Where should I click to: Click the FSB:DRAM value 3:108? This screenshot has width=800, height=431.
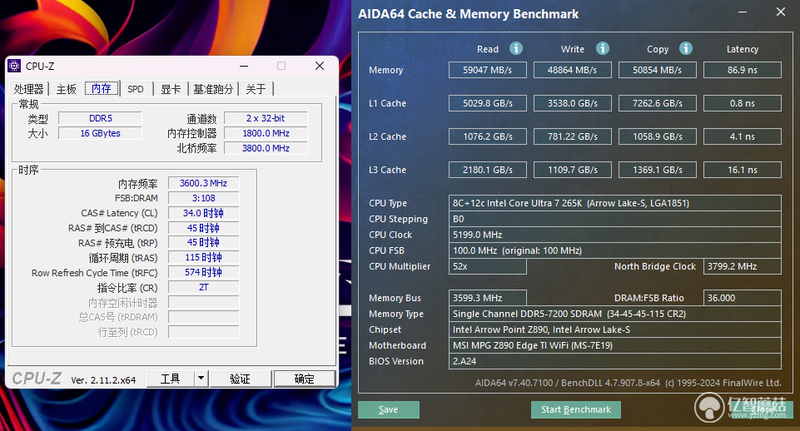point(204,198)
